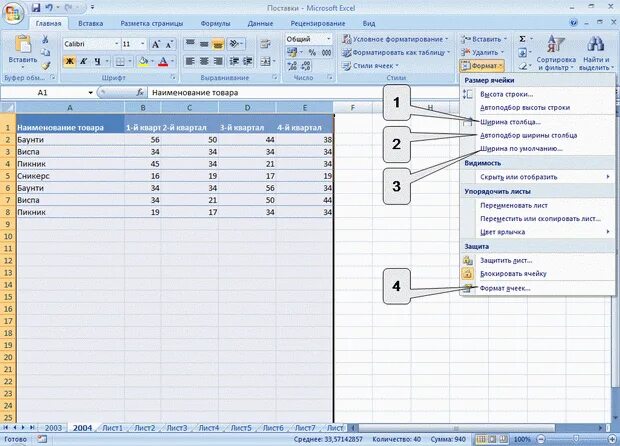Screen dimensions: 620x446
Task: Open the Лист1 sheet tab
Action: [x=112, y=428]
